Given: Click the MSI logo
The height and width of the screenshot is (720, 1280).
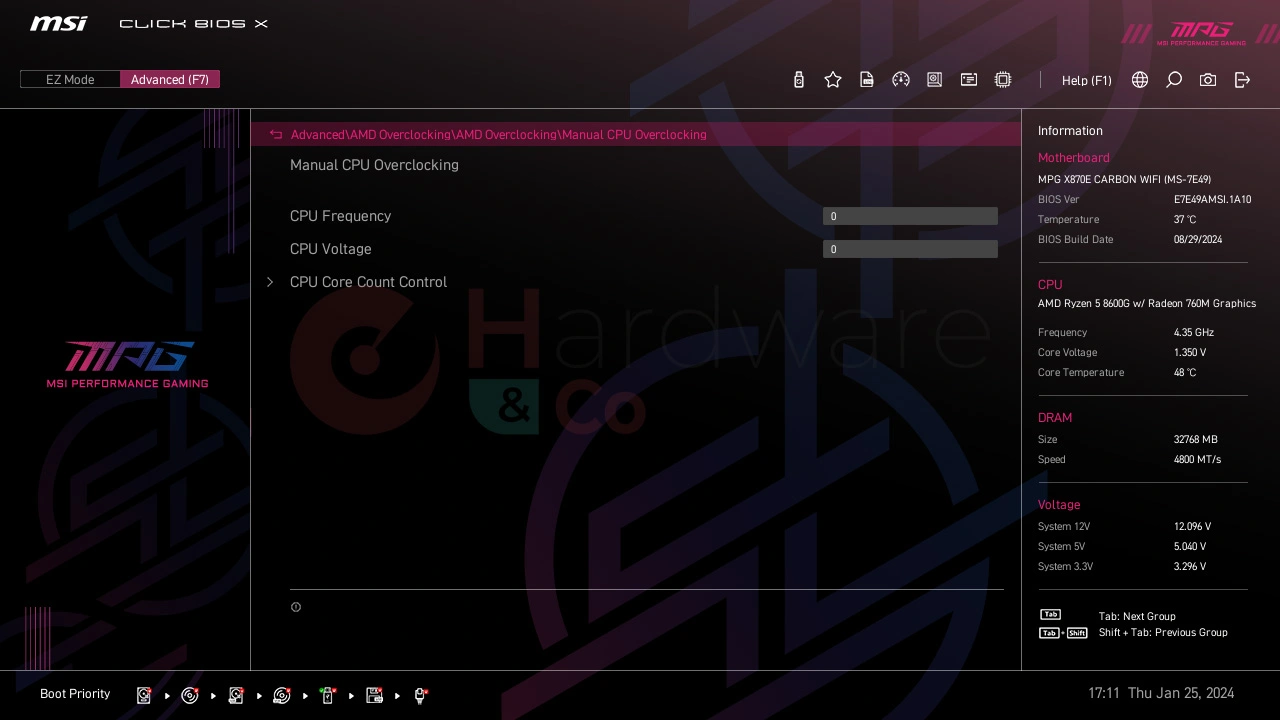Looking at the screenshot, I should 58,23.
